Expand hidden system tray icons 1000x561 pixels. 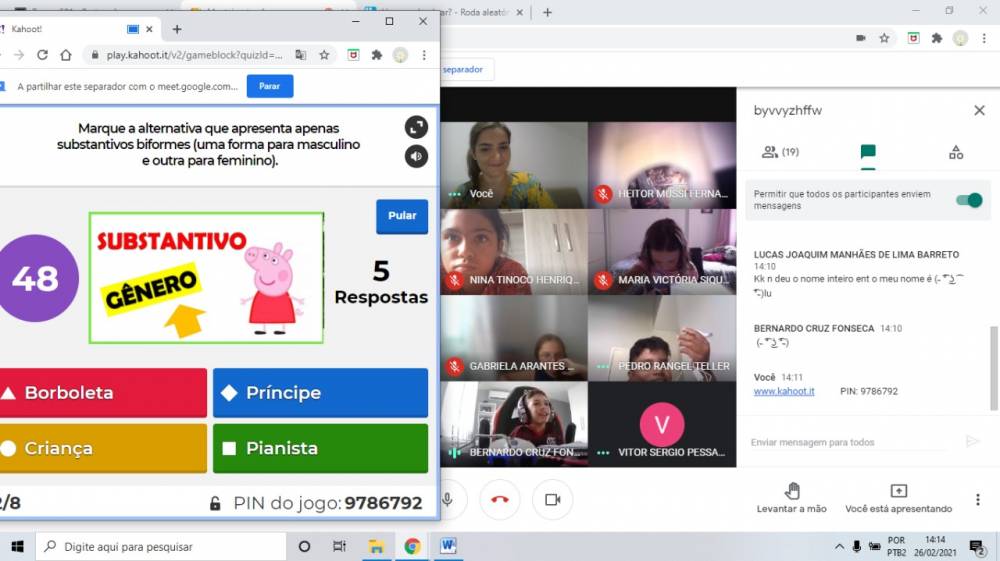[x=839, y=547]
